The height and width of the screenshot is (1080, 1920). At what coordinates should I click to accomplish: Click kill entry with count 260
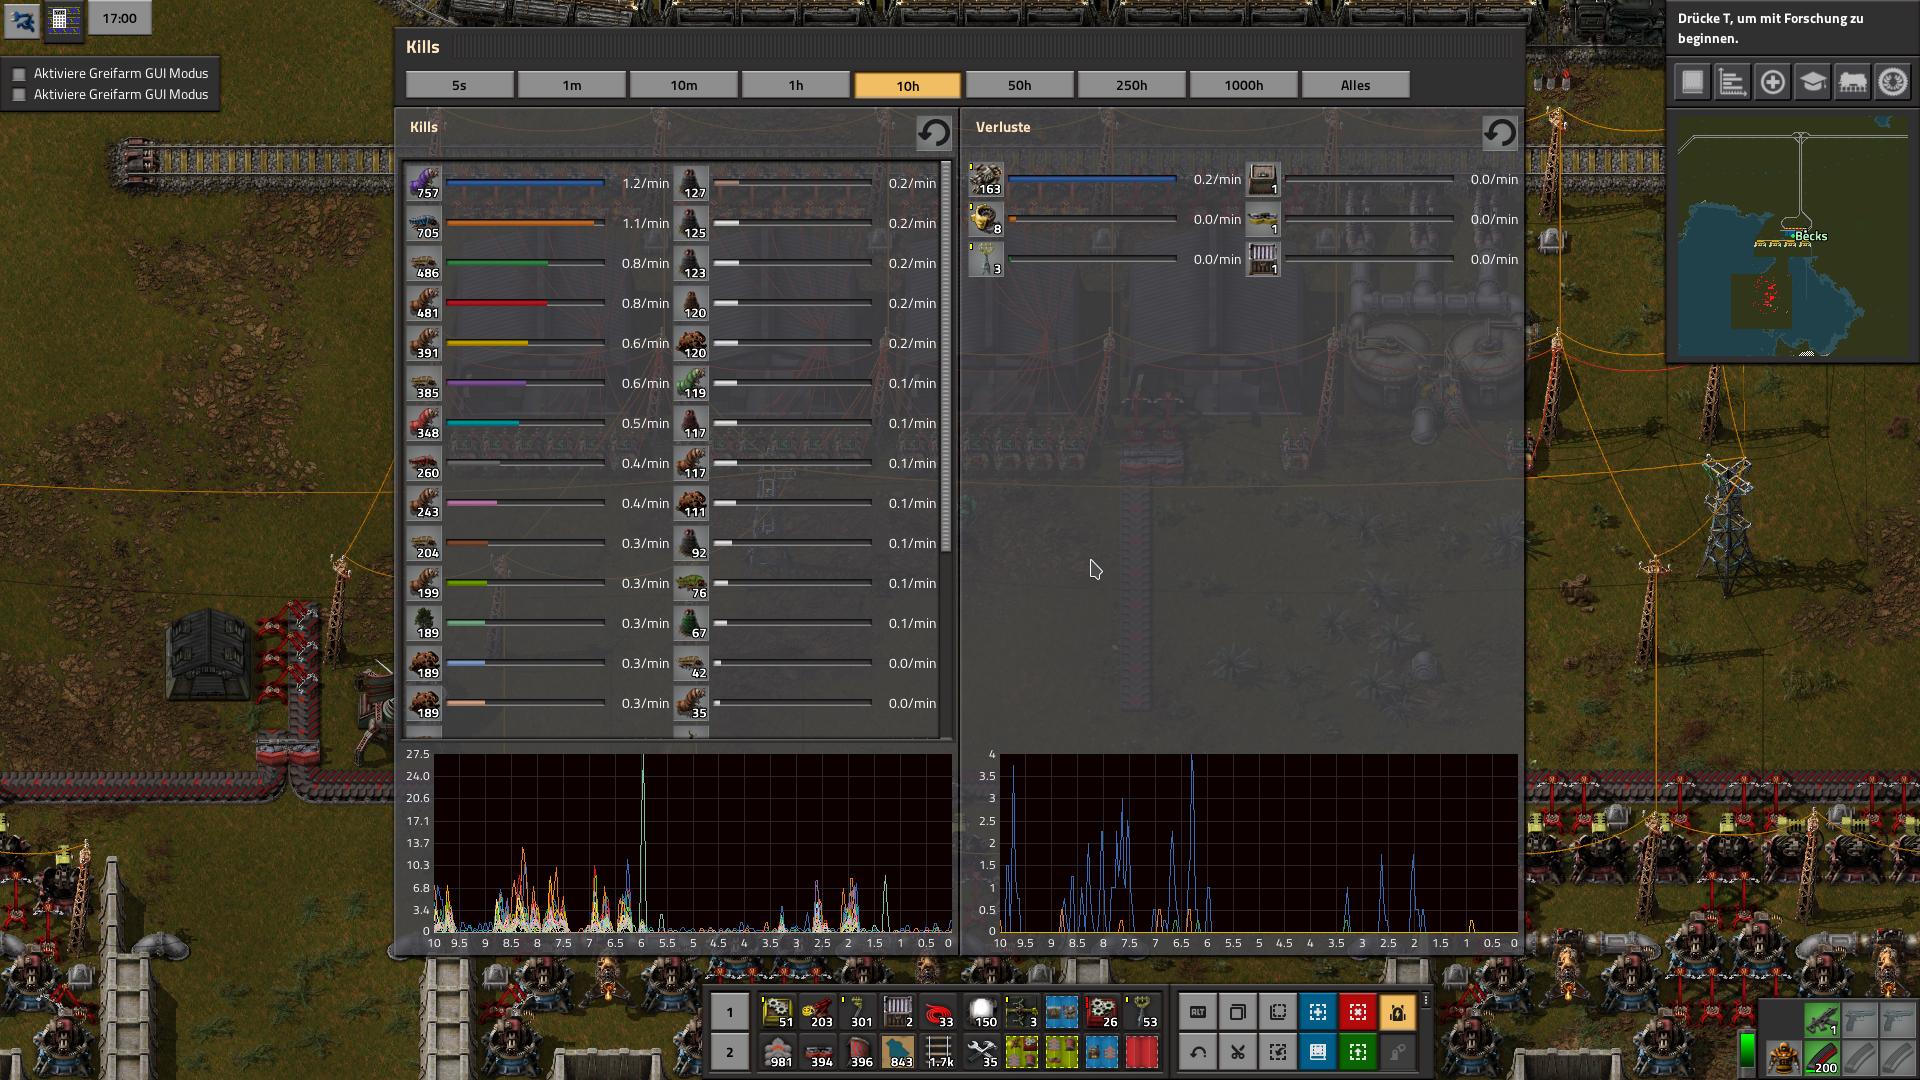(x=424, y=464)
